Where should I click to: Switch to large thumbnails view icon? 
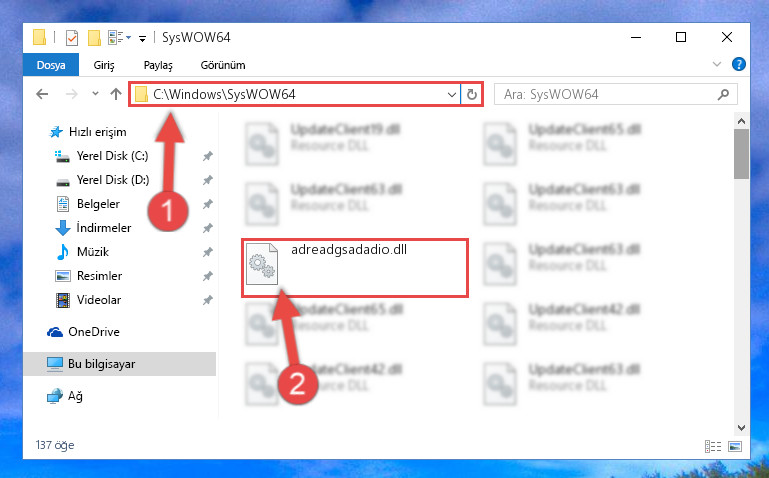735,446
